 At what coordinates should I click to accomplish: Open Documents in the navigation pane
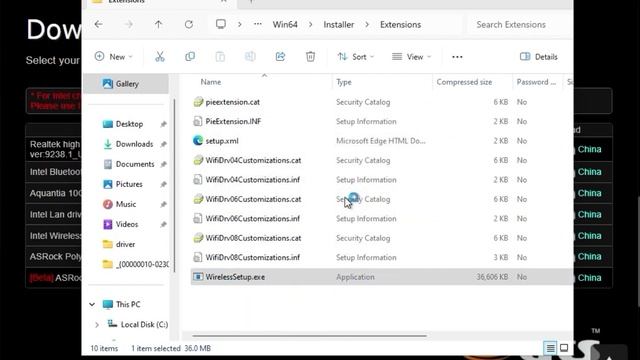click(x=135, y=164)
